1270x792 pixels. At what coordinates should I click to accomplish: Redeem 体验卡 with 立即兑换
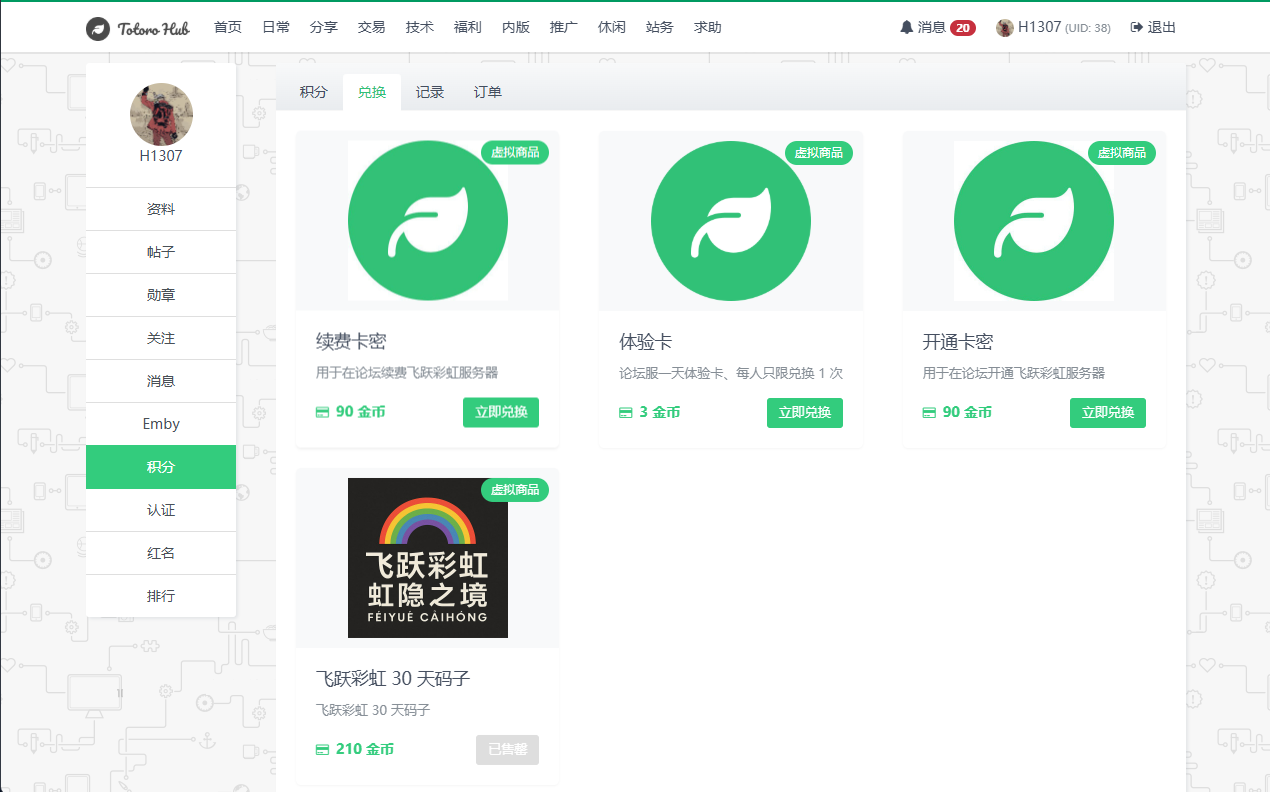point(805,412)
